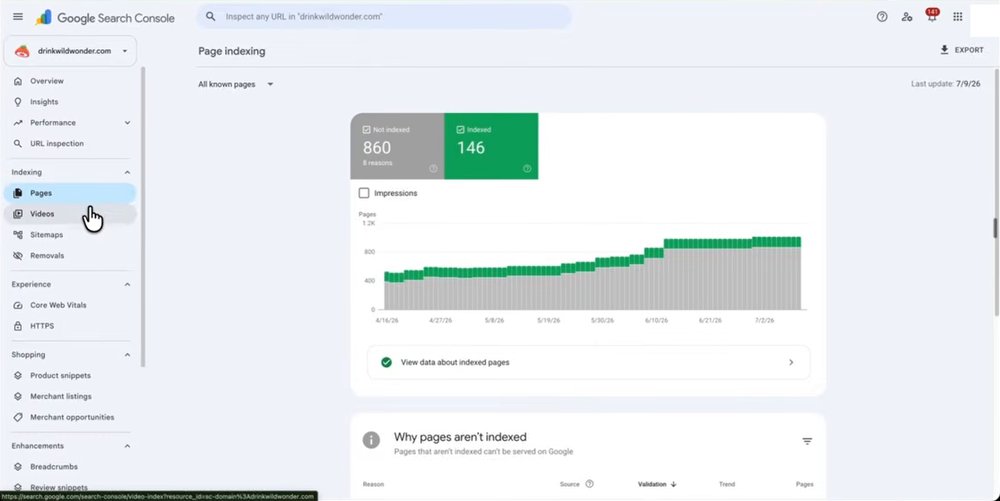Open the Breadcrumbs enhancement report
The width and height of the screenshot is (1000, 501).
click(x=70, y=467)
